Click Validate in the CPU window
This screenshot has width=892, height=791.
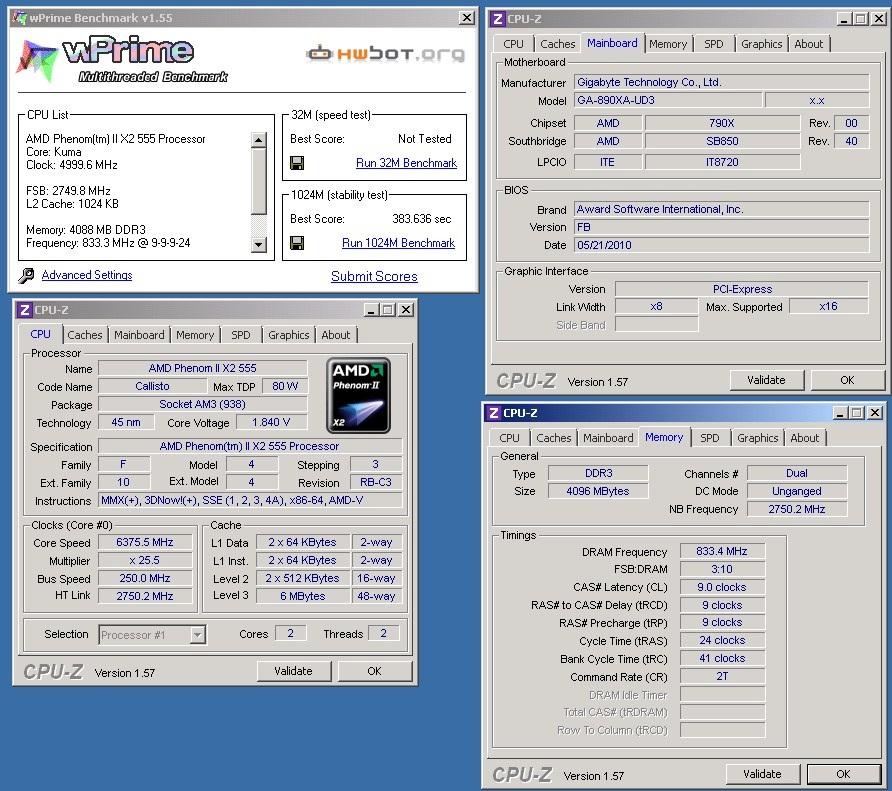tap(294, 671)
